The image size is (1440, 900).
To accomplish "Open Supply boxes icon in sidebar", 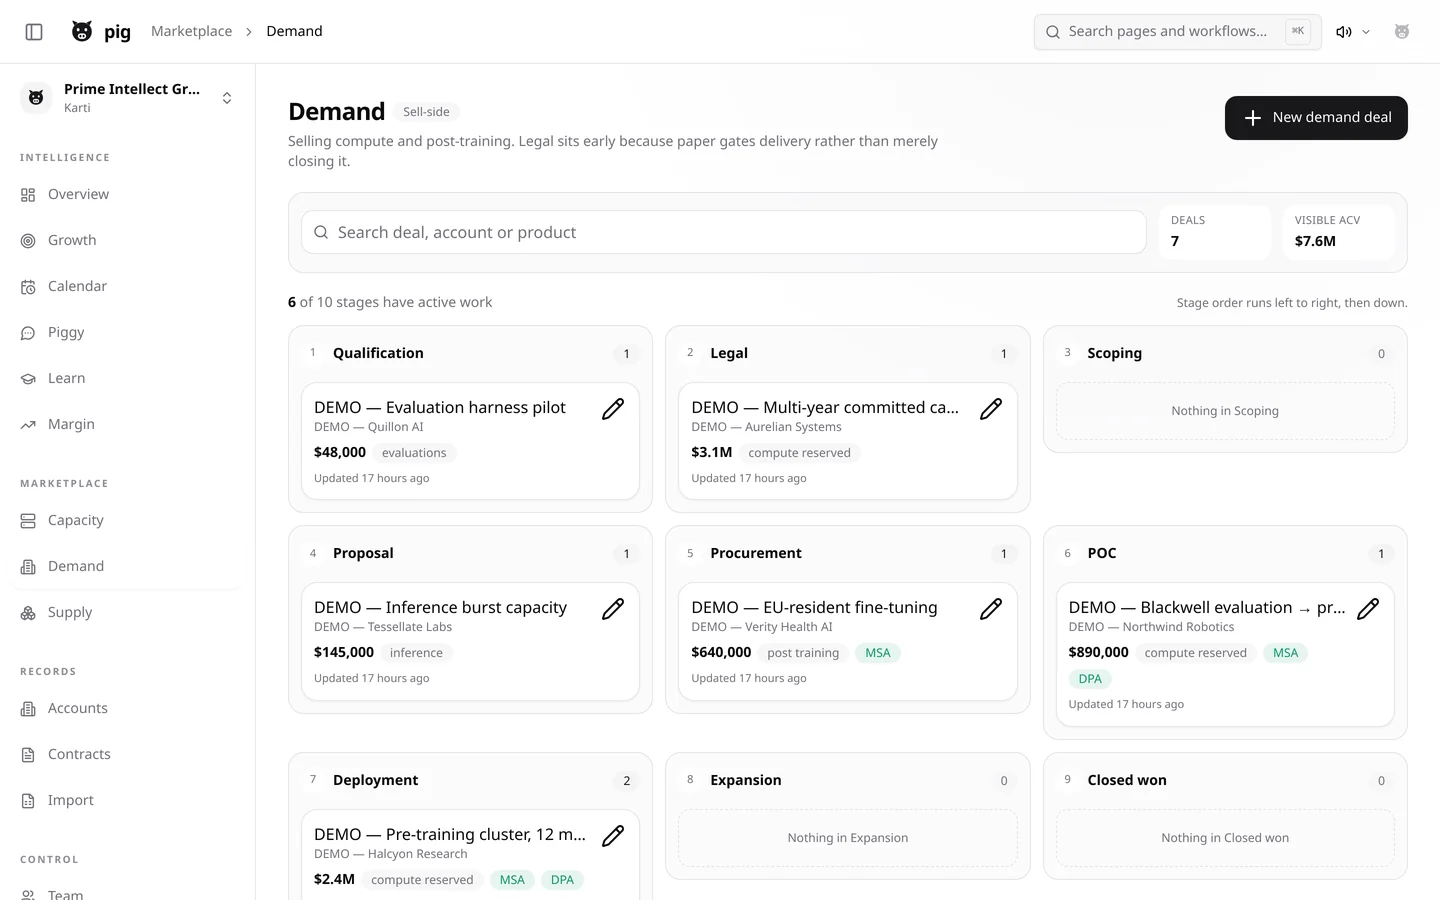I will (28, 613).
